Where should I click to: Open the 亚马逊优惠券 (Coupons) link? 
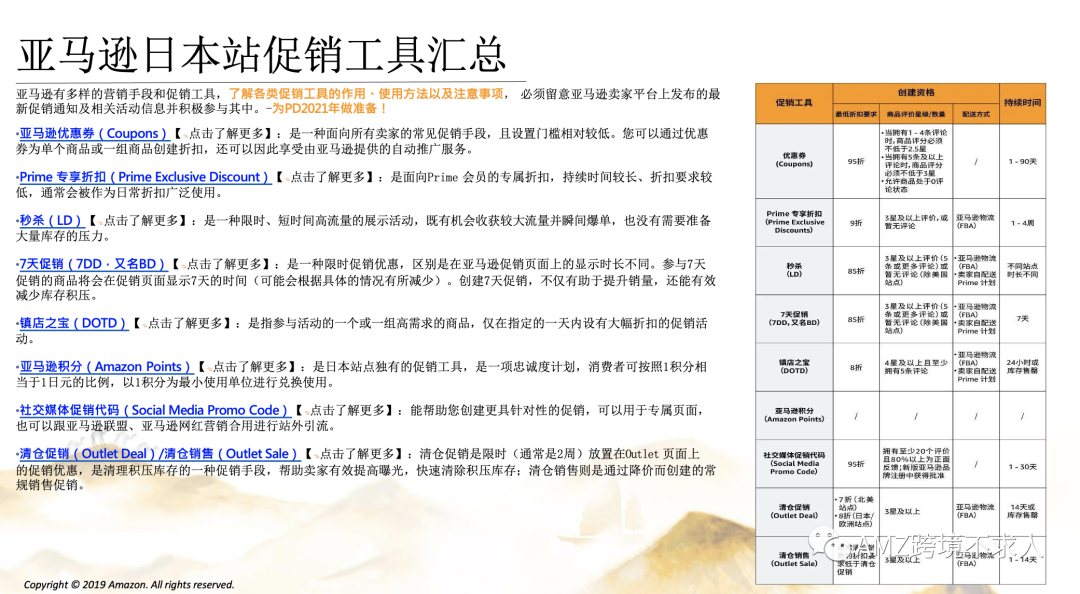pos(93,134)
